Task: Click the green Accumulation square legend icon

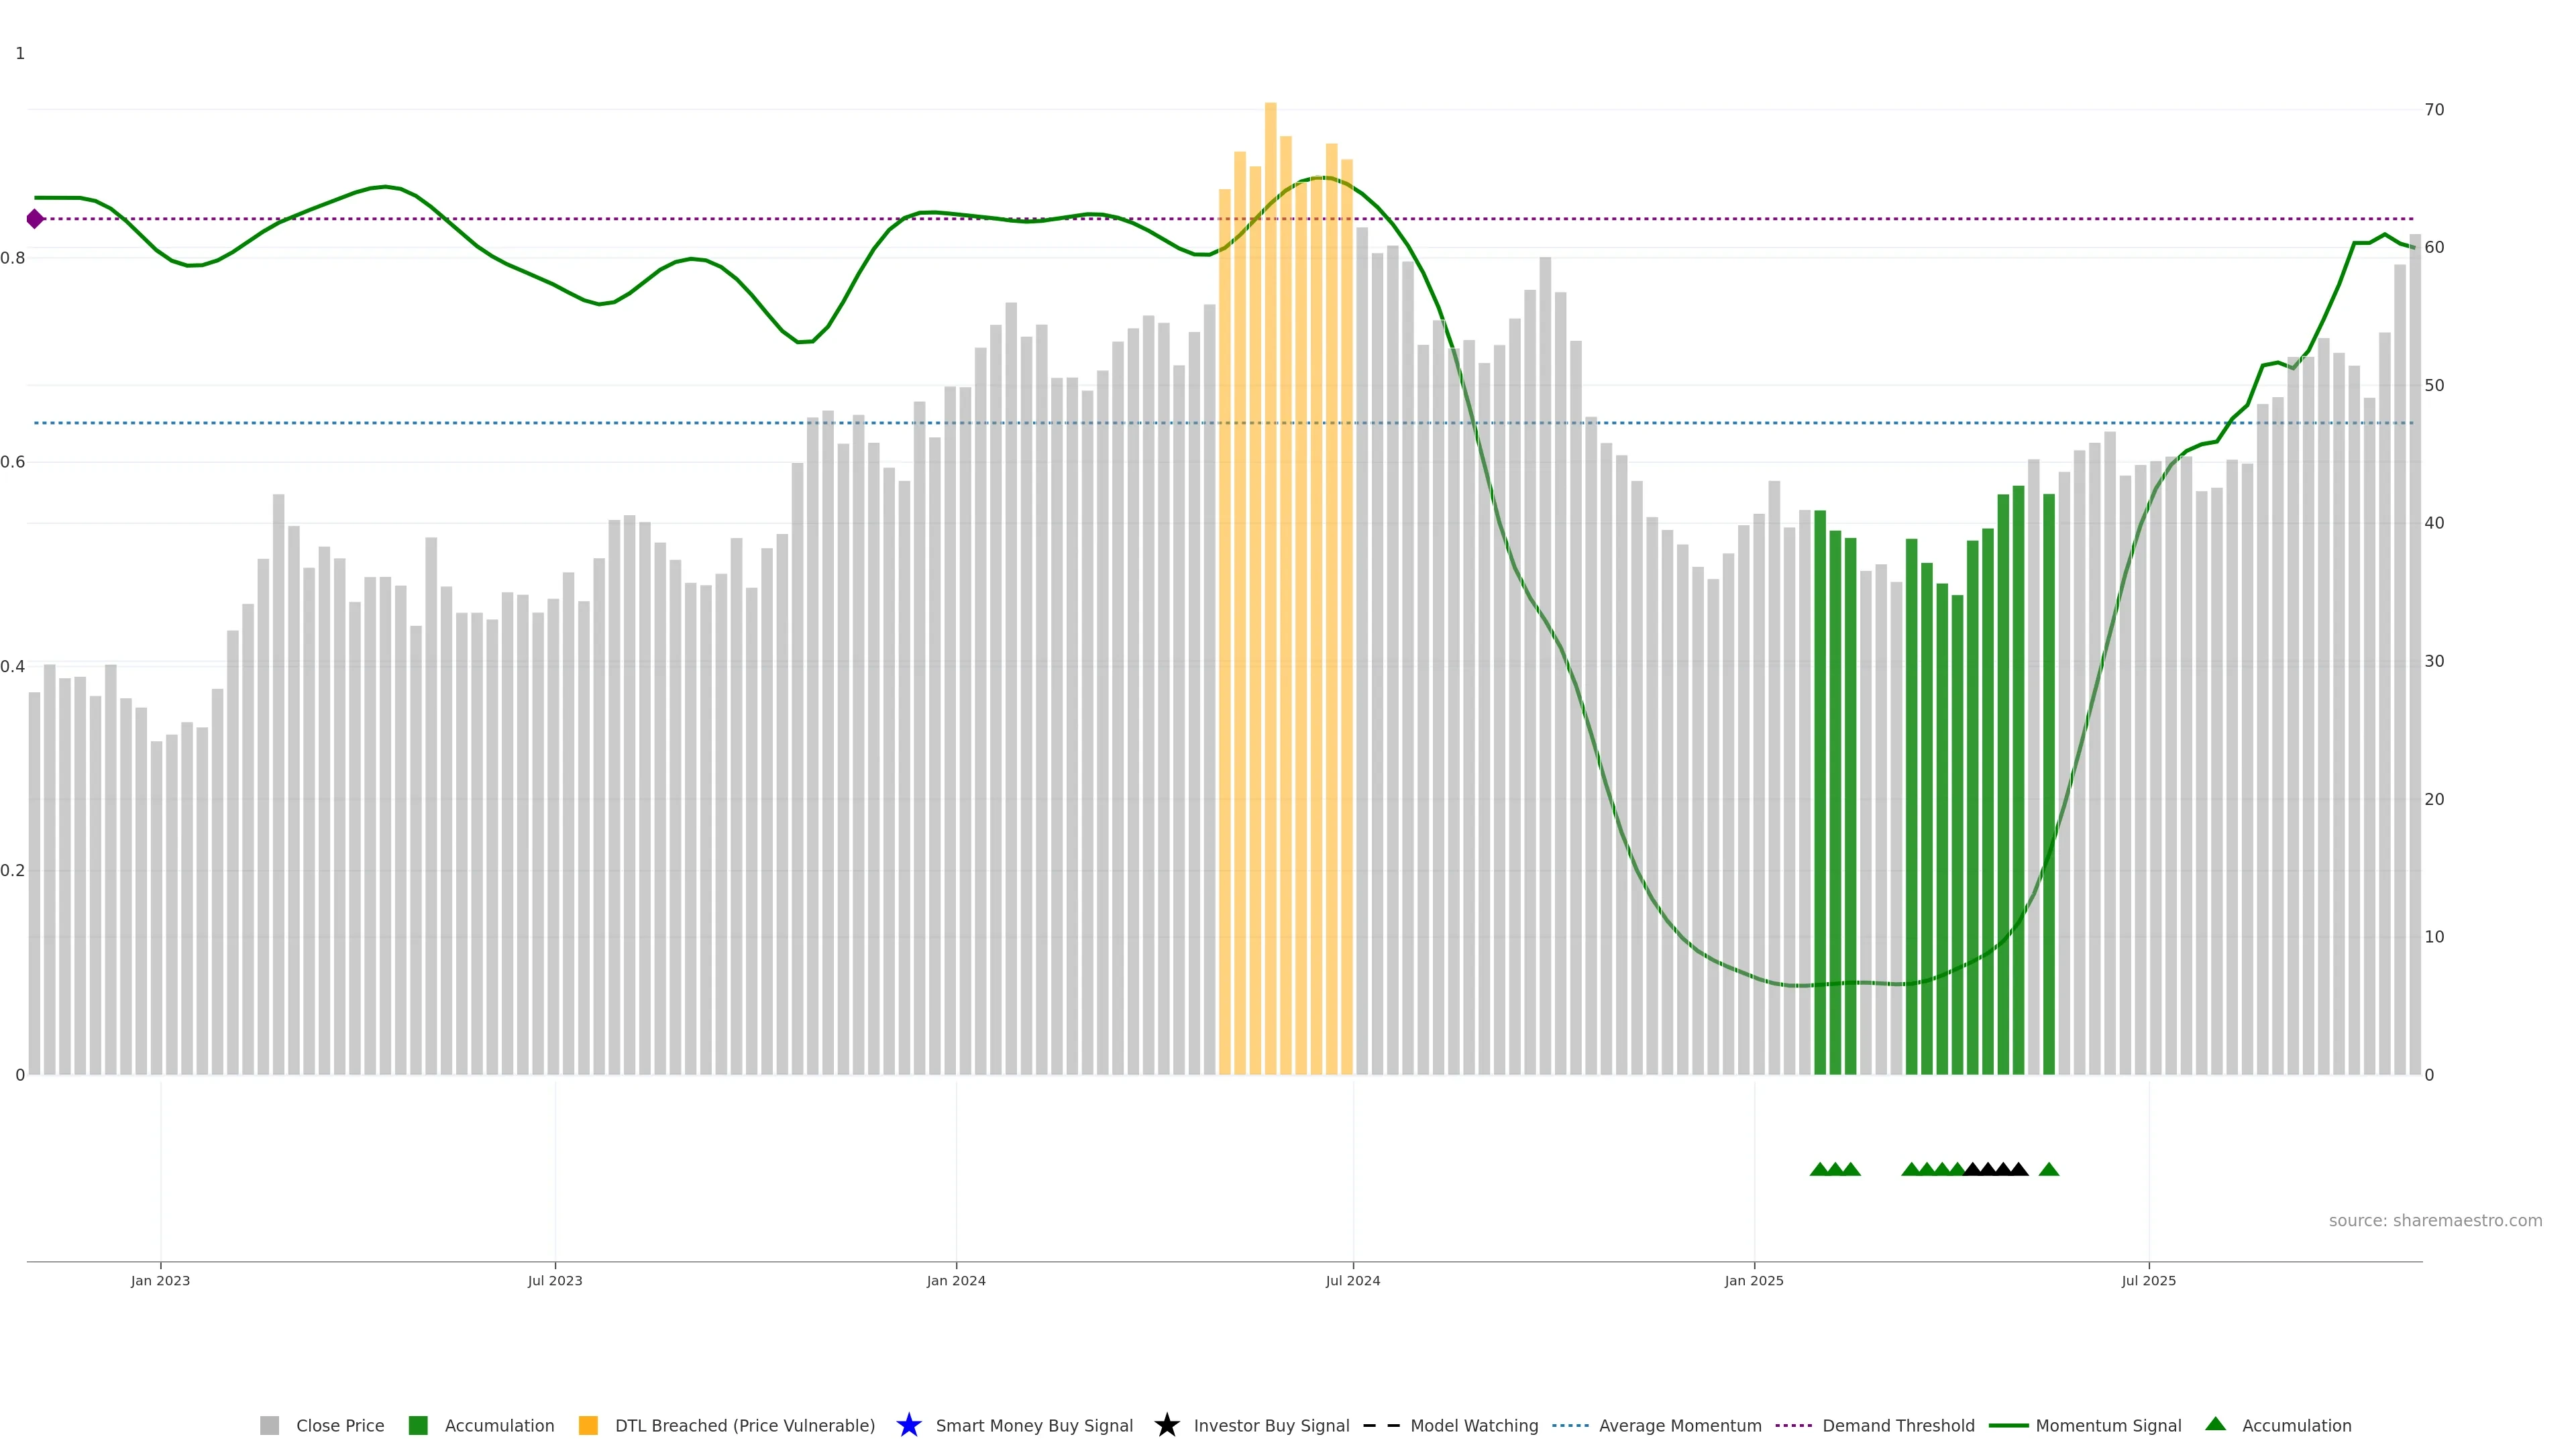Action: pos(418,1425)
